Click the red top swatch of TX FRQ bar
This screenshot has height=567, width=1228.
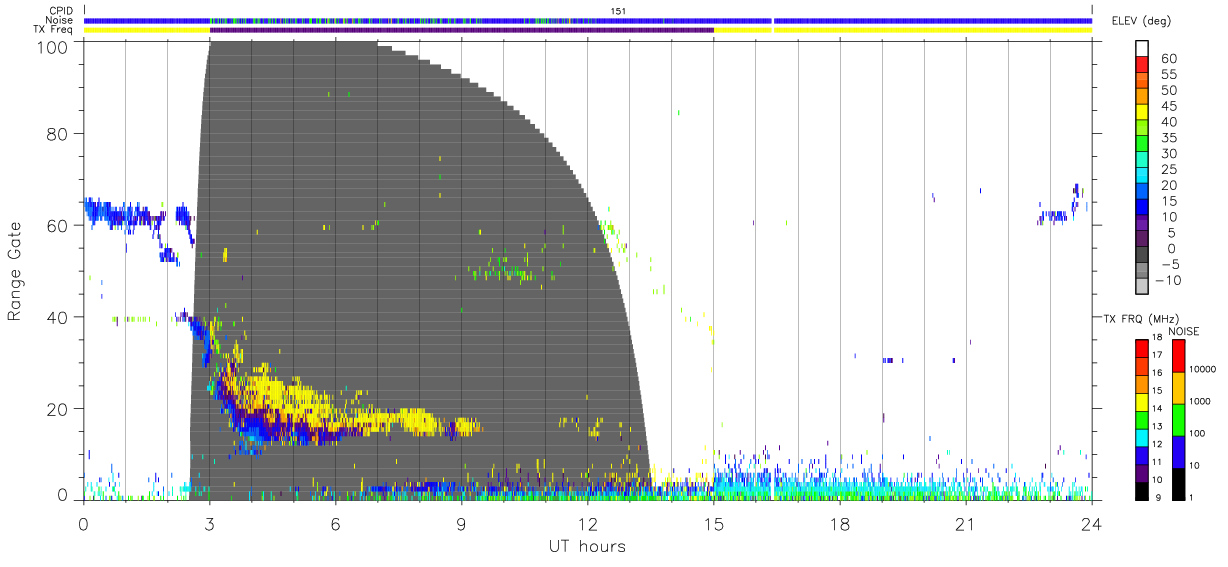(x=1142, y=348)
